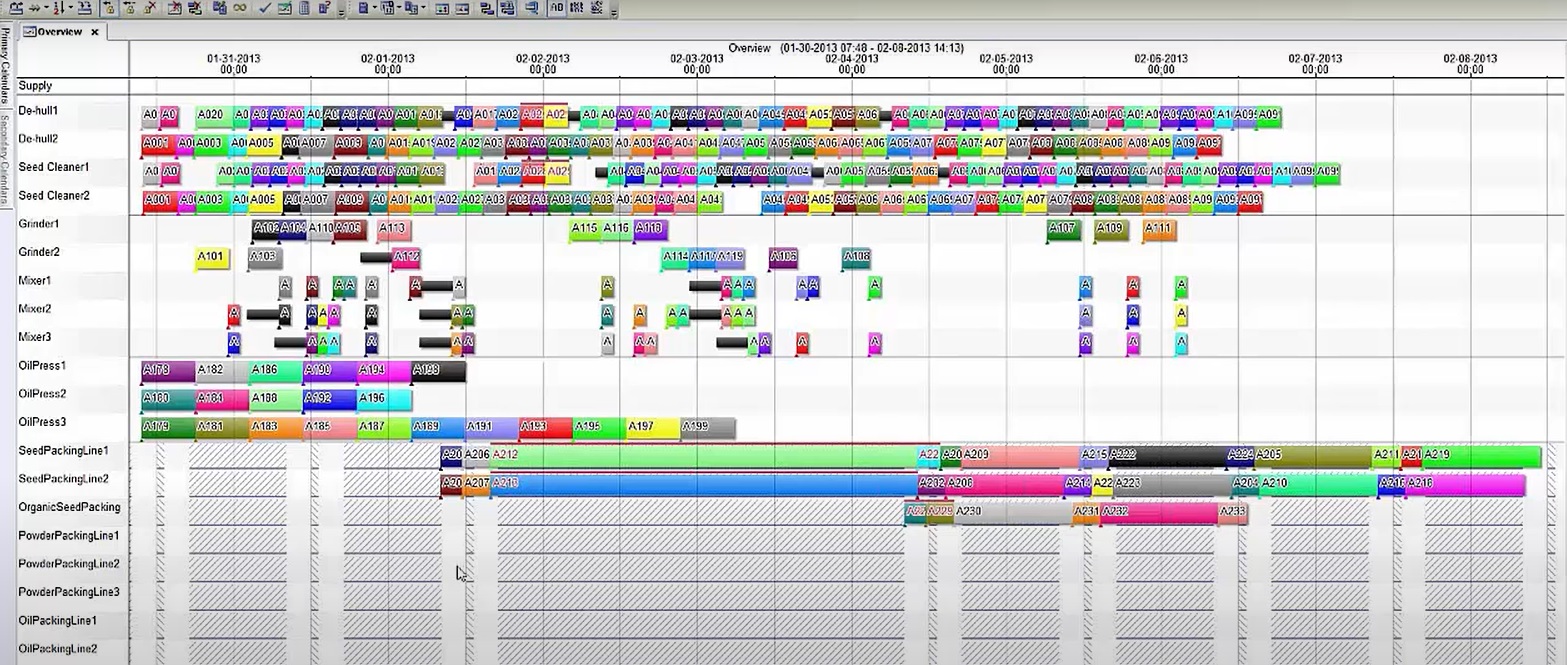Toggle the pressed padlock toolbar button
1567x665 pixels.
pyautogui.click(x=110, y=8)
